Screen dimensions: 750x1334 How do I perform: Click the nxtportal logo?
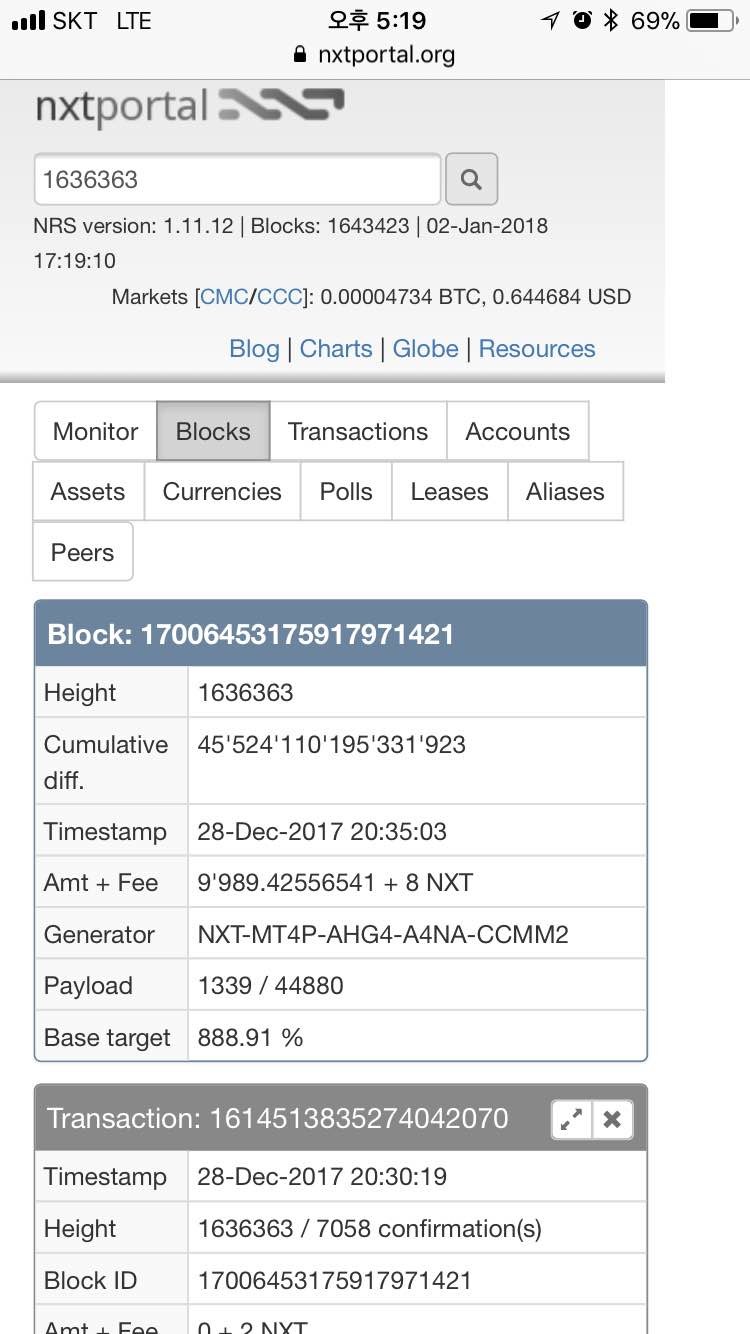(190, 107)
